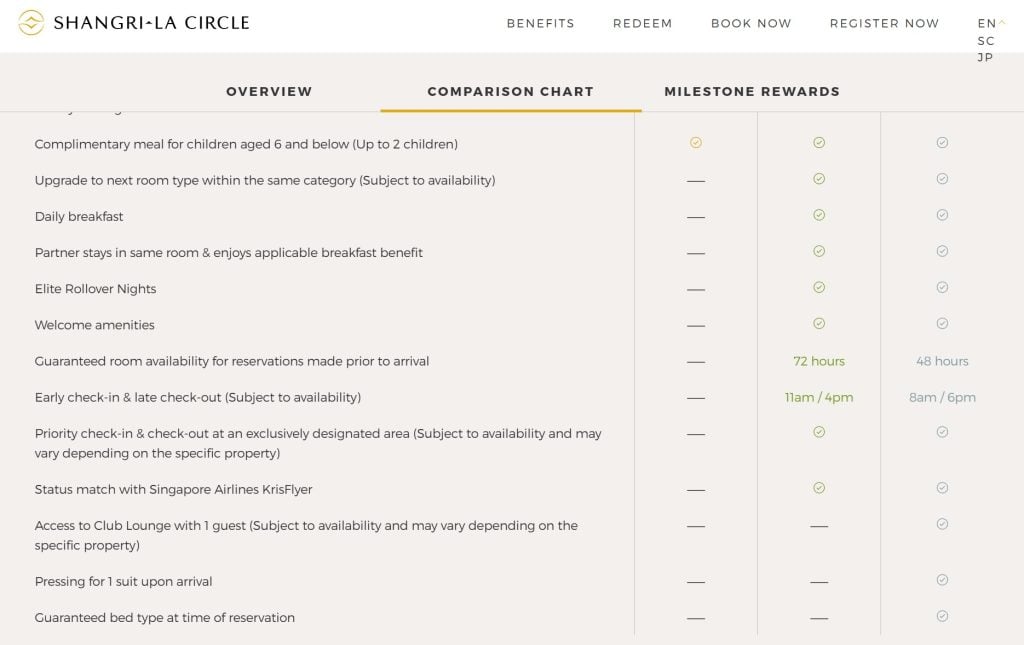Open the Benefits menu link

click(540, 23)
